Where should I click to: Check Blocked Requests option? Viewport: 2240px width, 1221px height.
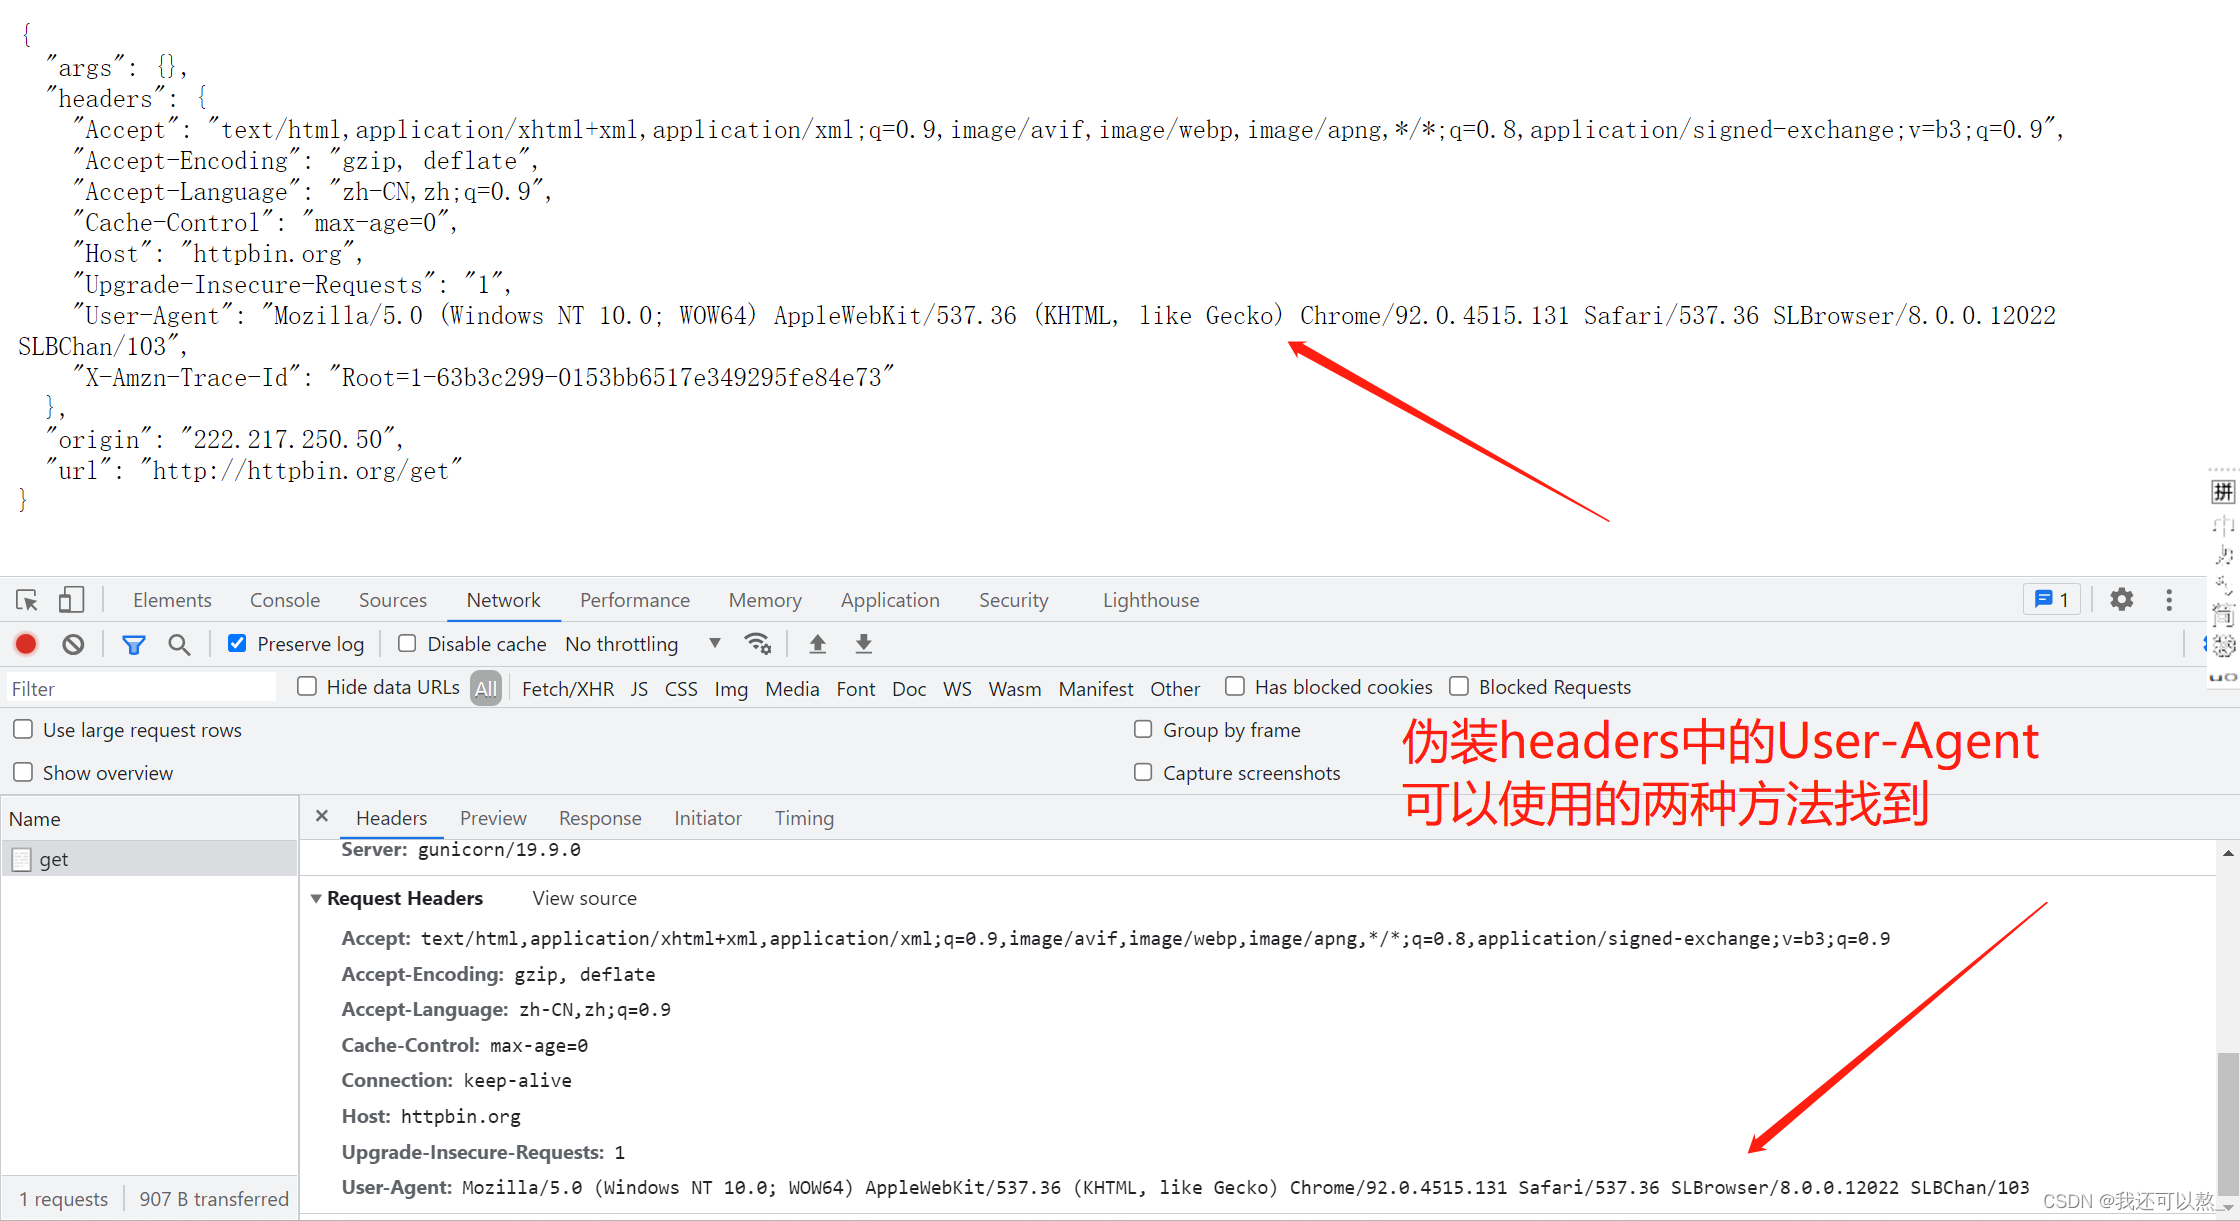click(1459, 686)
